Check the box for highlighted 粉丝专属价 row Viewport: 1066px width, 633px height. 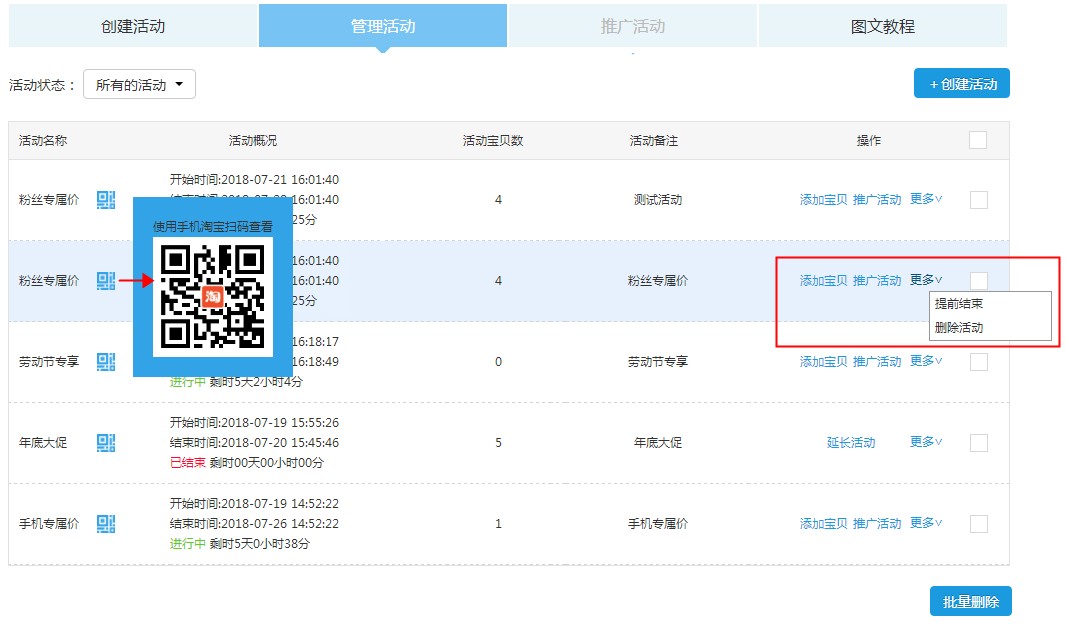[x=978, y=280]
